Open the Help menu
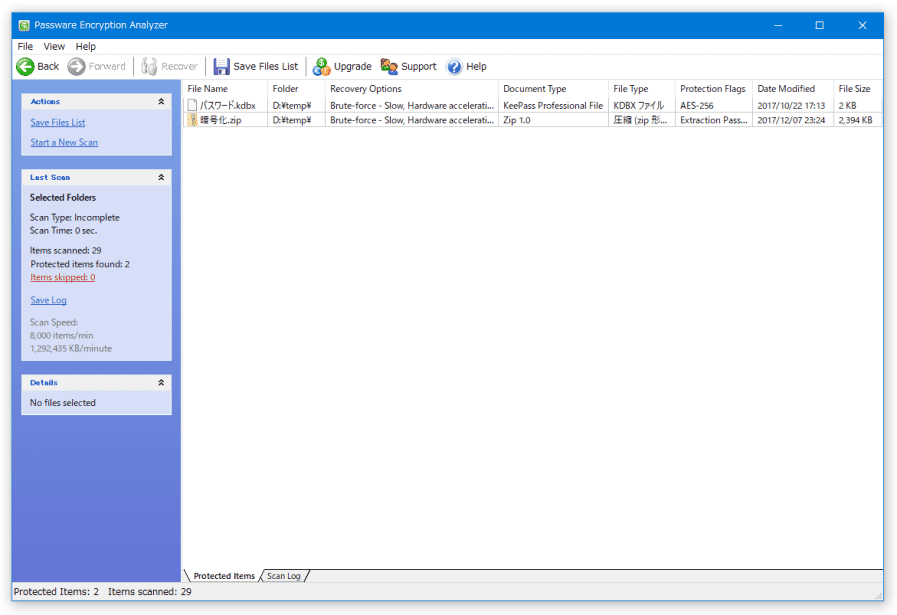This screenshot has height=615, width=897. (x=86, y=46)
